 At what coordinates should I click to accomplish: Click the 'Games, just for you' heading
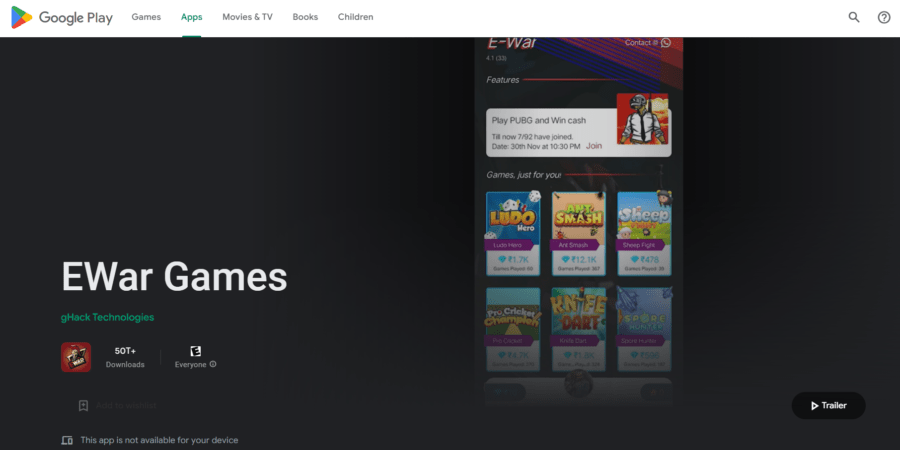(x=523, y=174)
